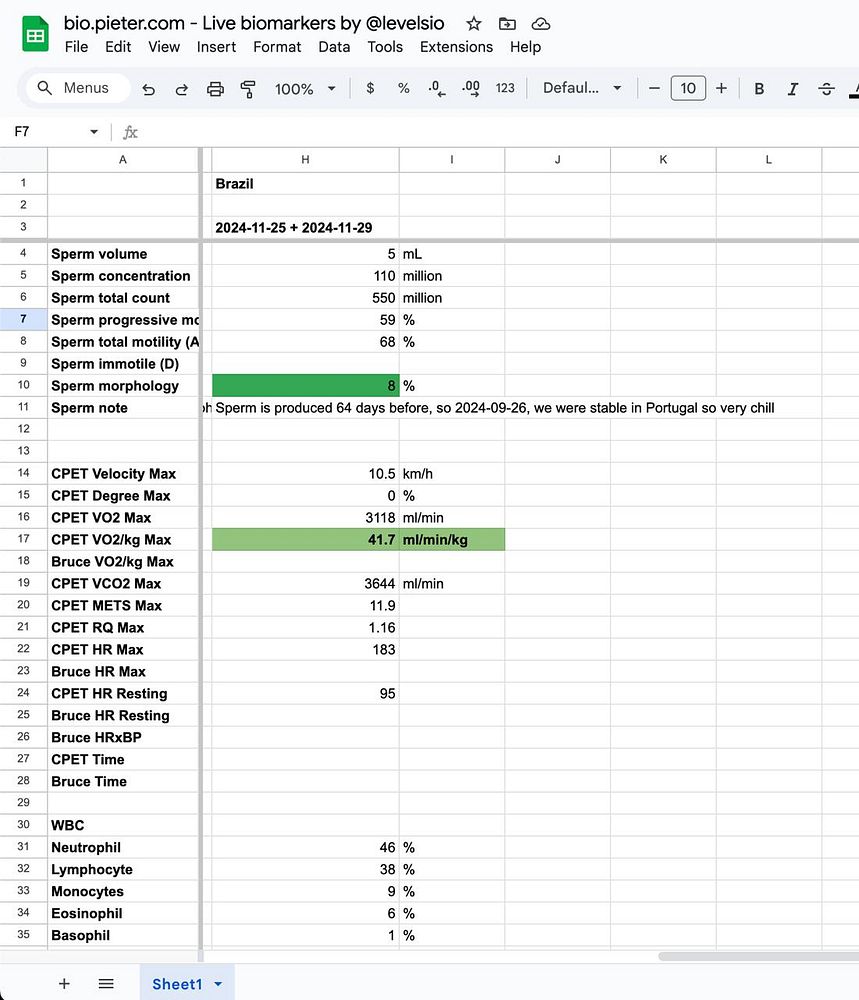Add a new sheet
This screenshot has height=1000, width=859.
coord(64,983)
